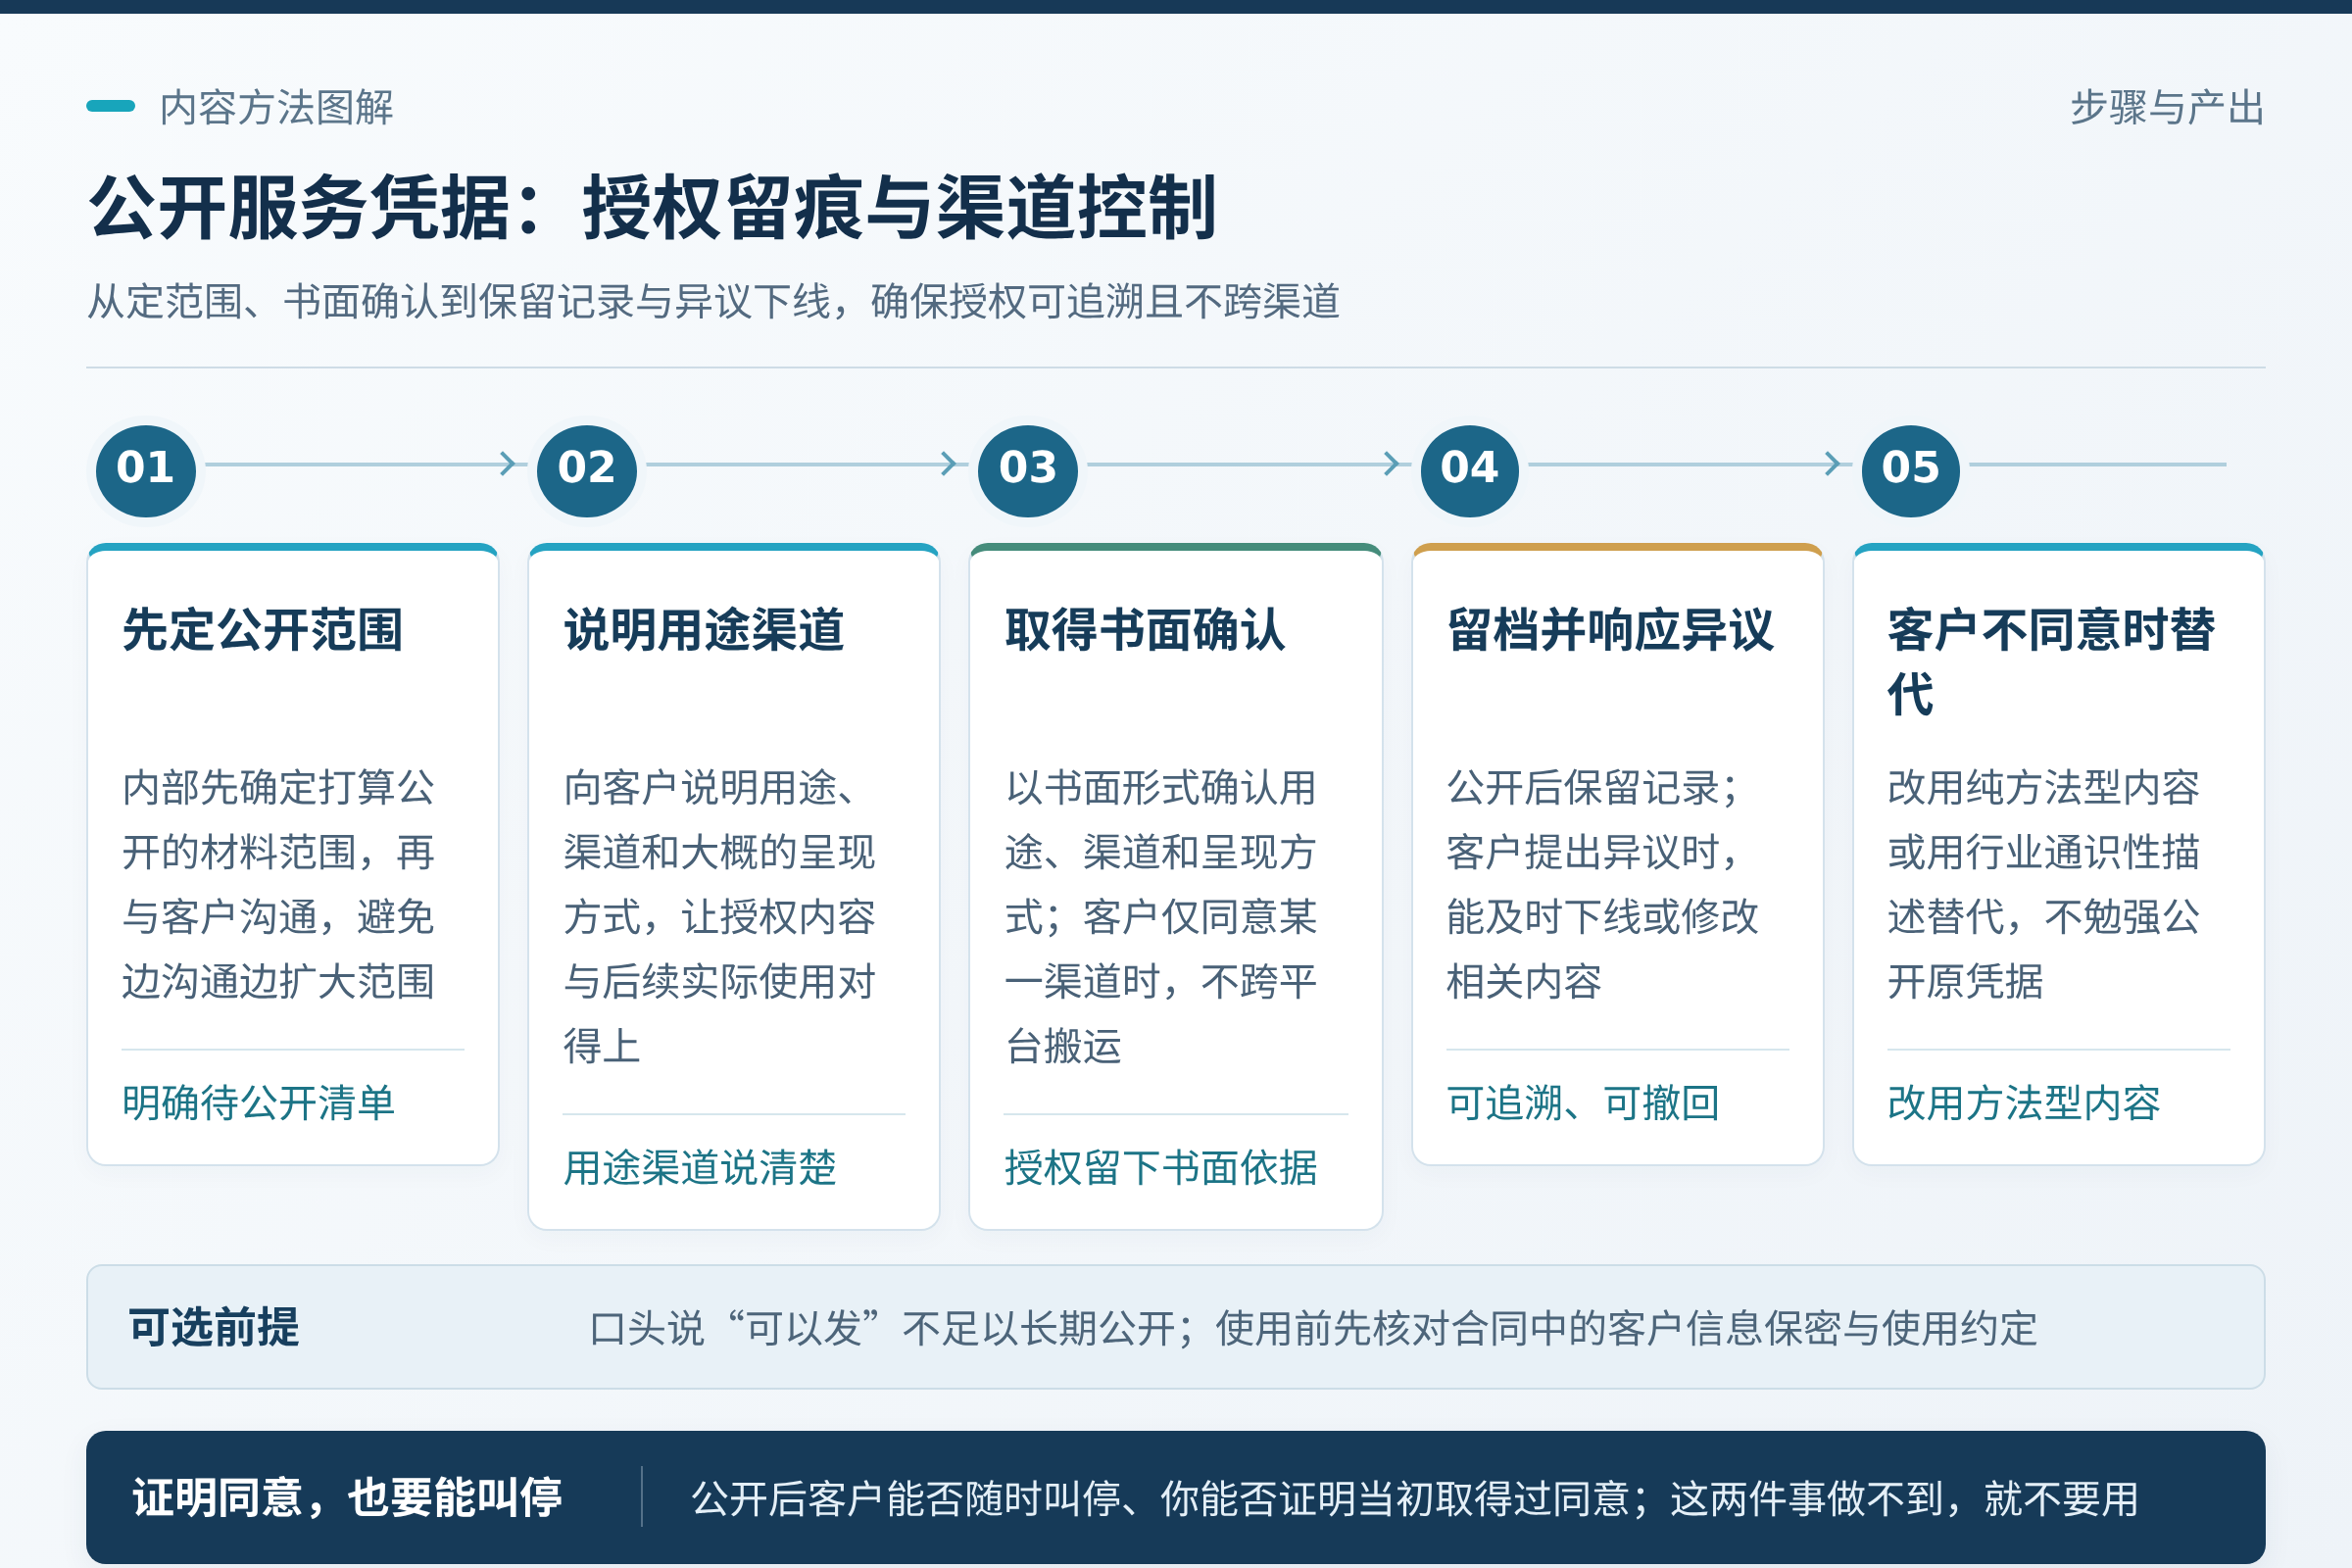This screenshot has width=2352, height=1568.
Task: Click the note starting with 口头说“可以发”
Action: click(x=1314, y=1328)
